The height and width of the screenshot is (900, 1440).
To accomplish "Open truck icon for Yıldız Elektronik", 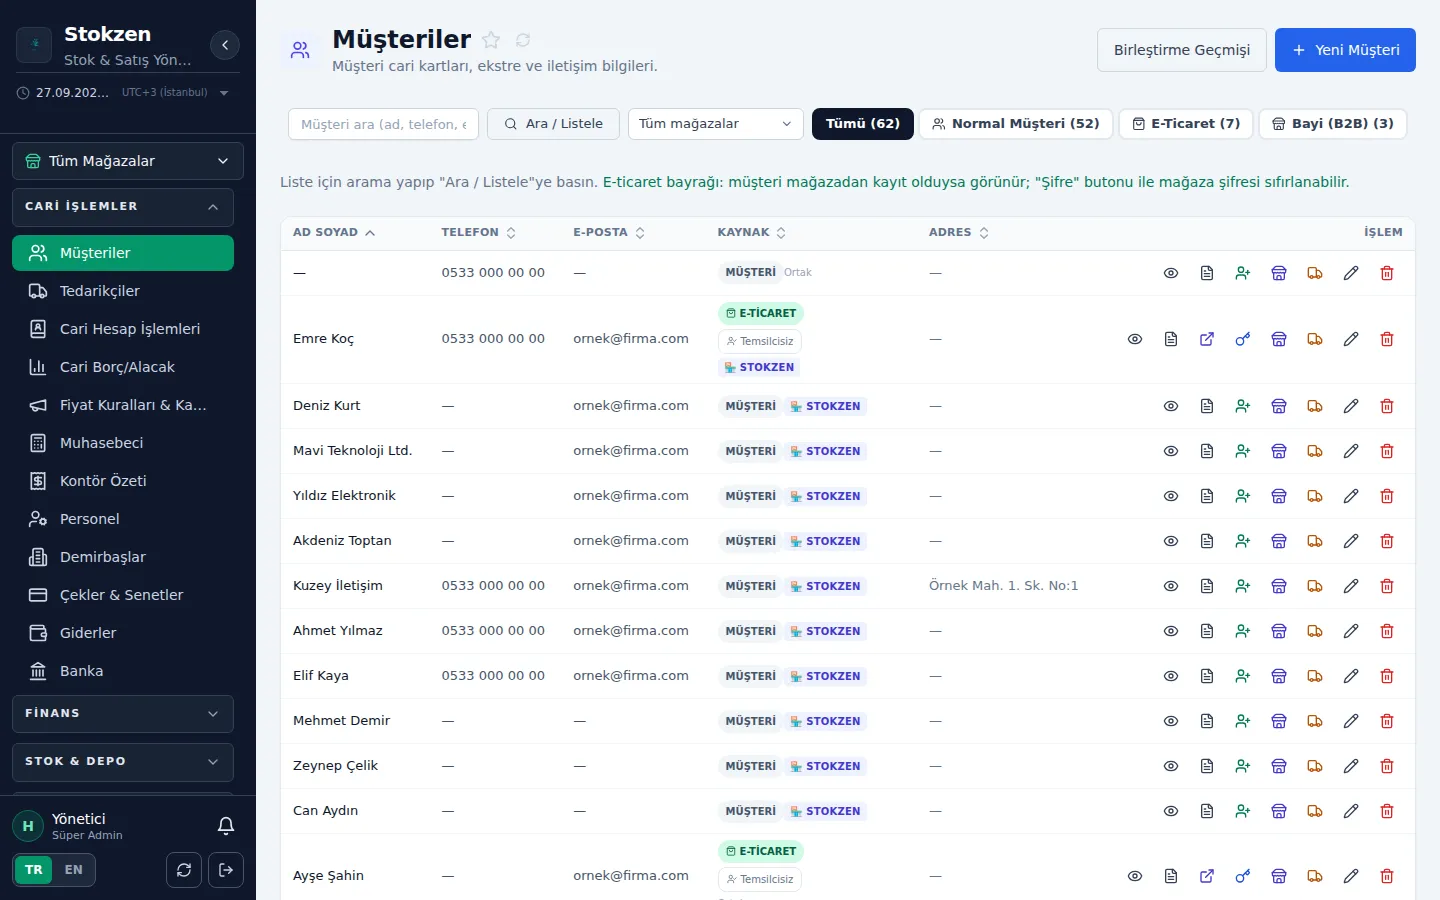I will click(1315, 496).
